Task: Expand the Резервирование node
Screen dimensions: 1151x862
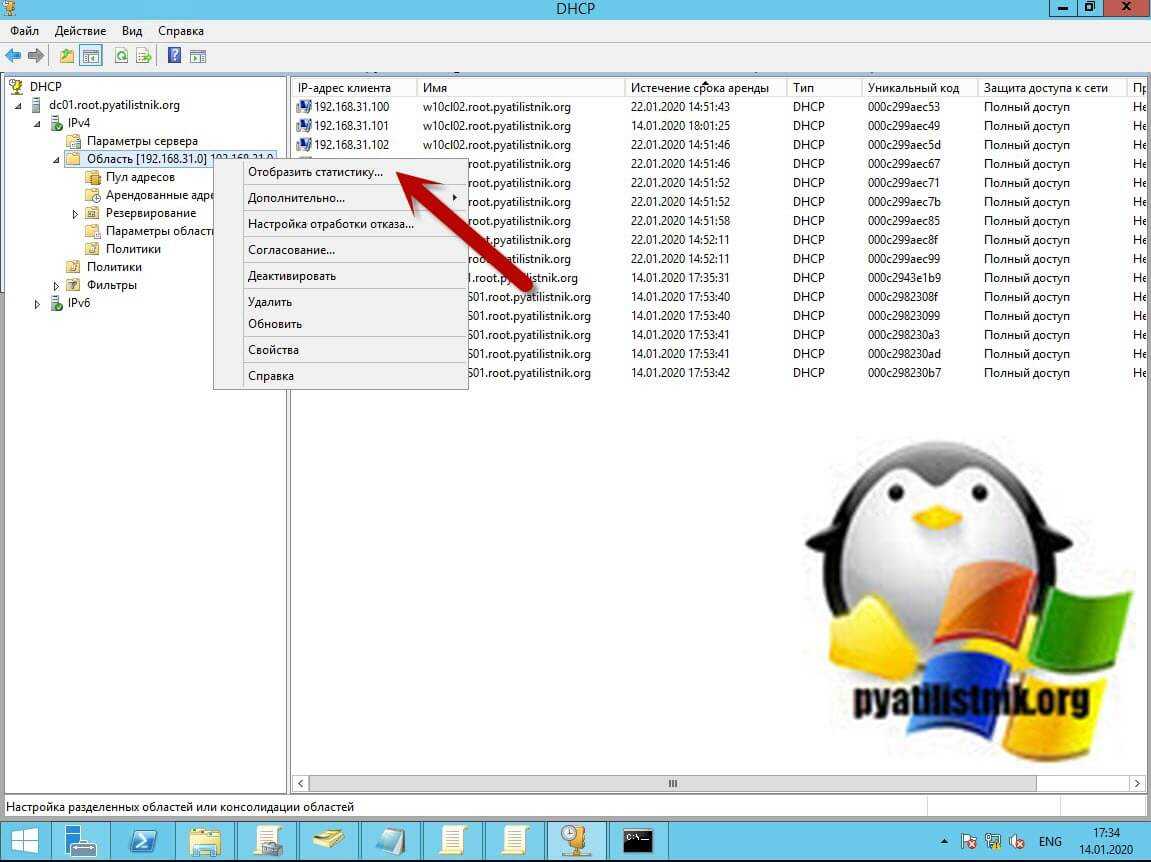Action: click(x=76, y=214)
